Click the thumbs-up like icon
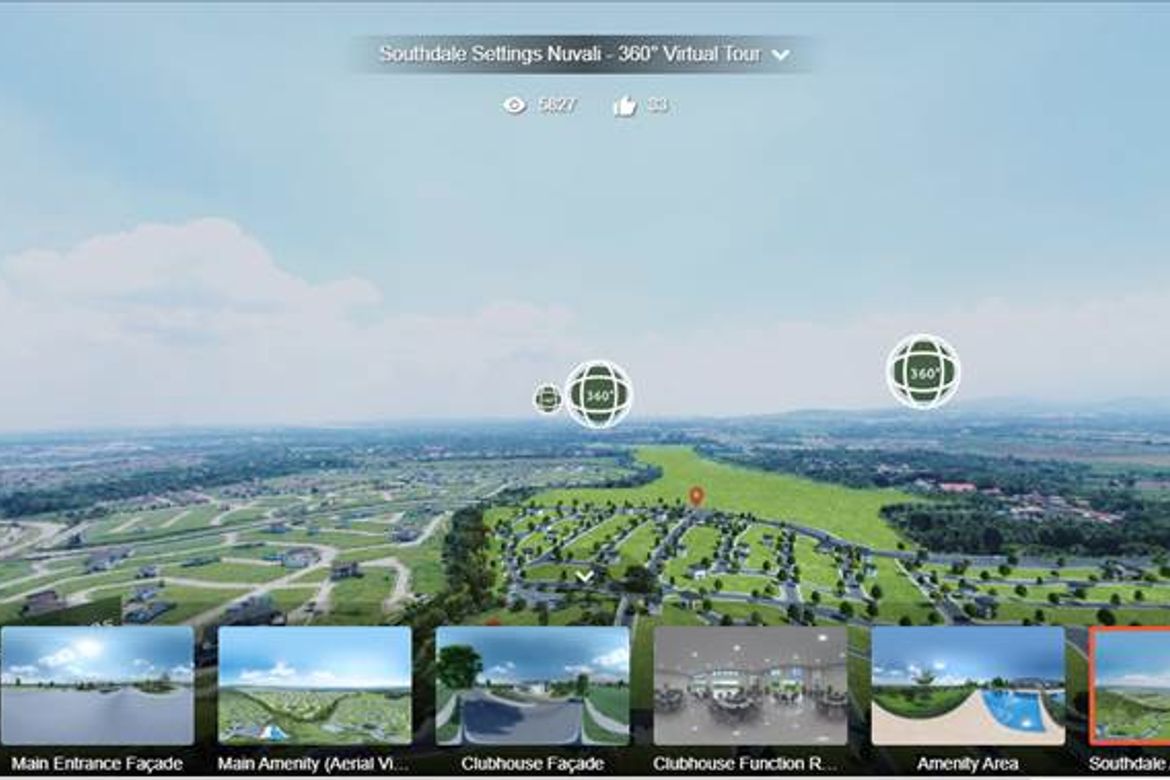 (625, 106)
